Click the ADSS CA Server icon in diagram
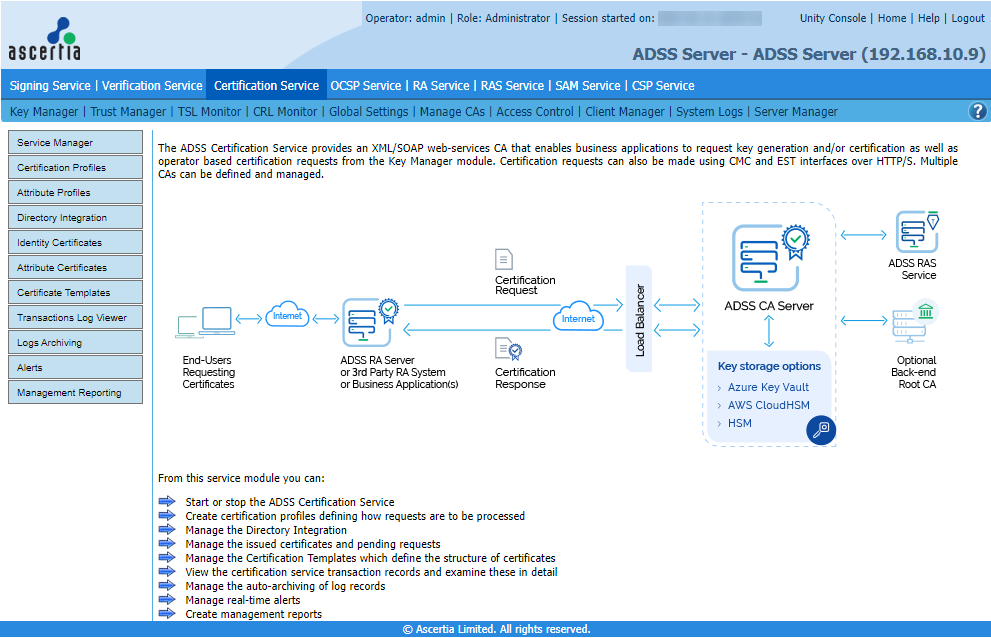991x638 pixels. click(769, 257)
